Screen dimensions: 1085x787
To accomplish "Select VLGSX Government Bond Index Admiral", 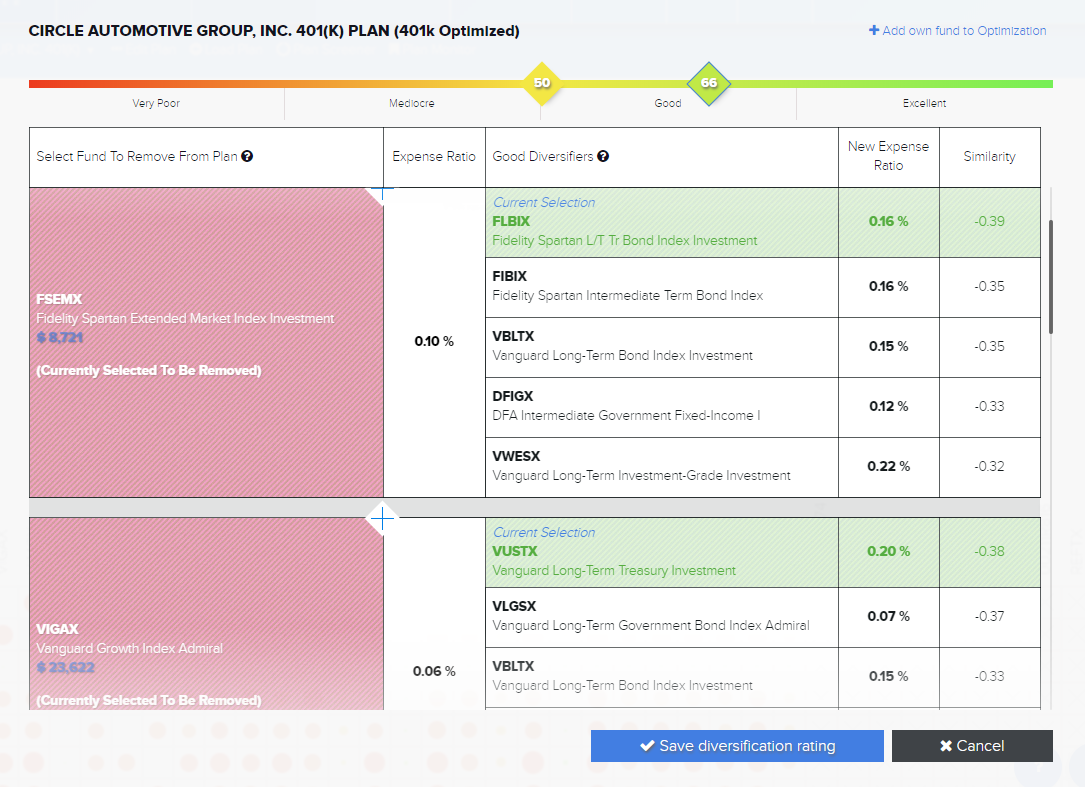I will click(661, 617).
